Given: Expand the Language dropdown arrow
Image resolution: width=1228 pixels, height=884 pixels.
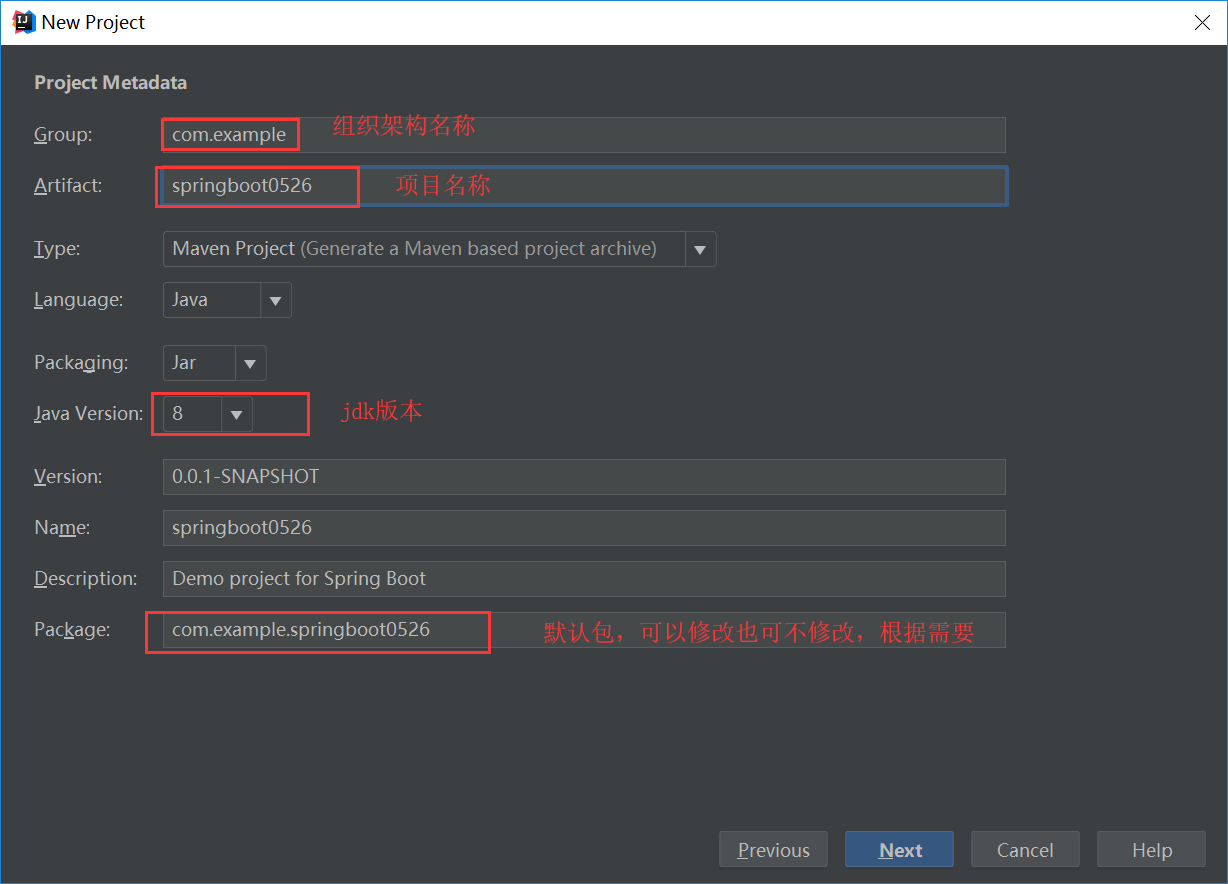Looking at the screenshot, I should click(x=276, y=300).
